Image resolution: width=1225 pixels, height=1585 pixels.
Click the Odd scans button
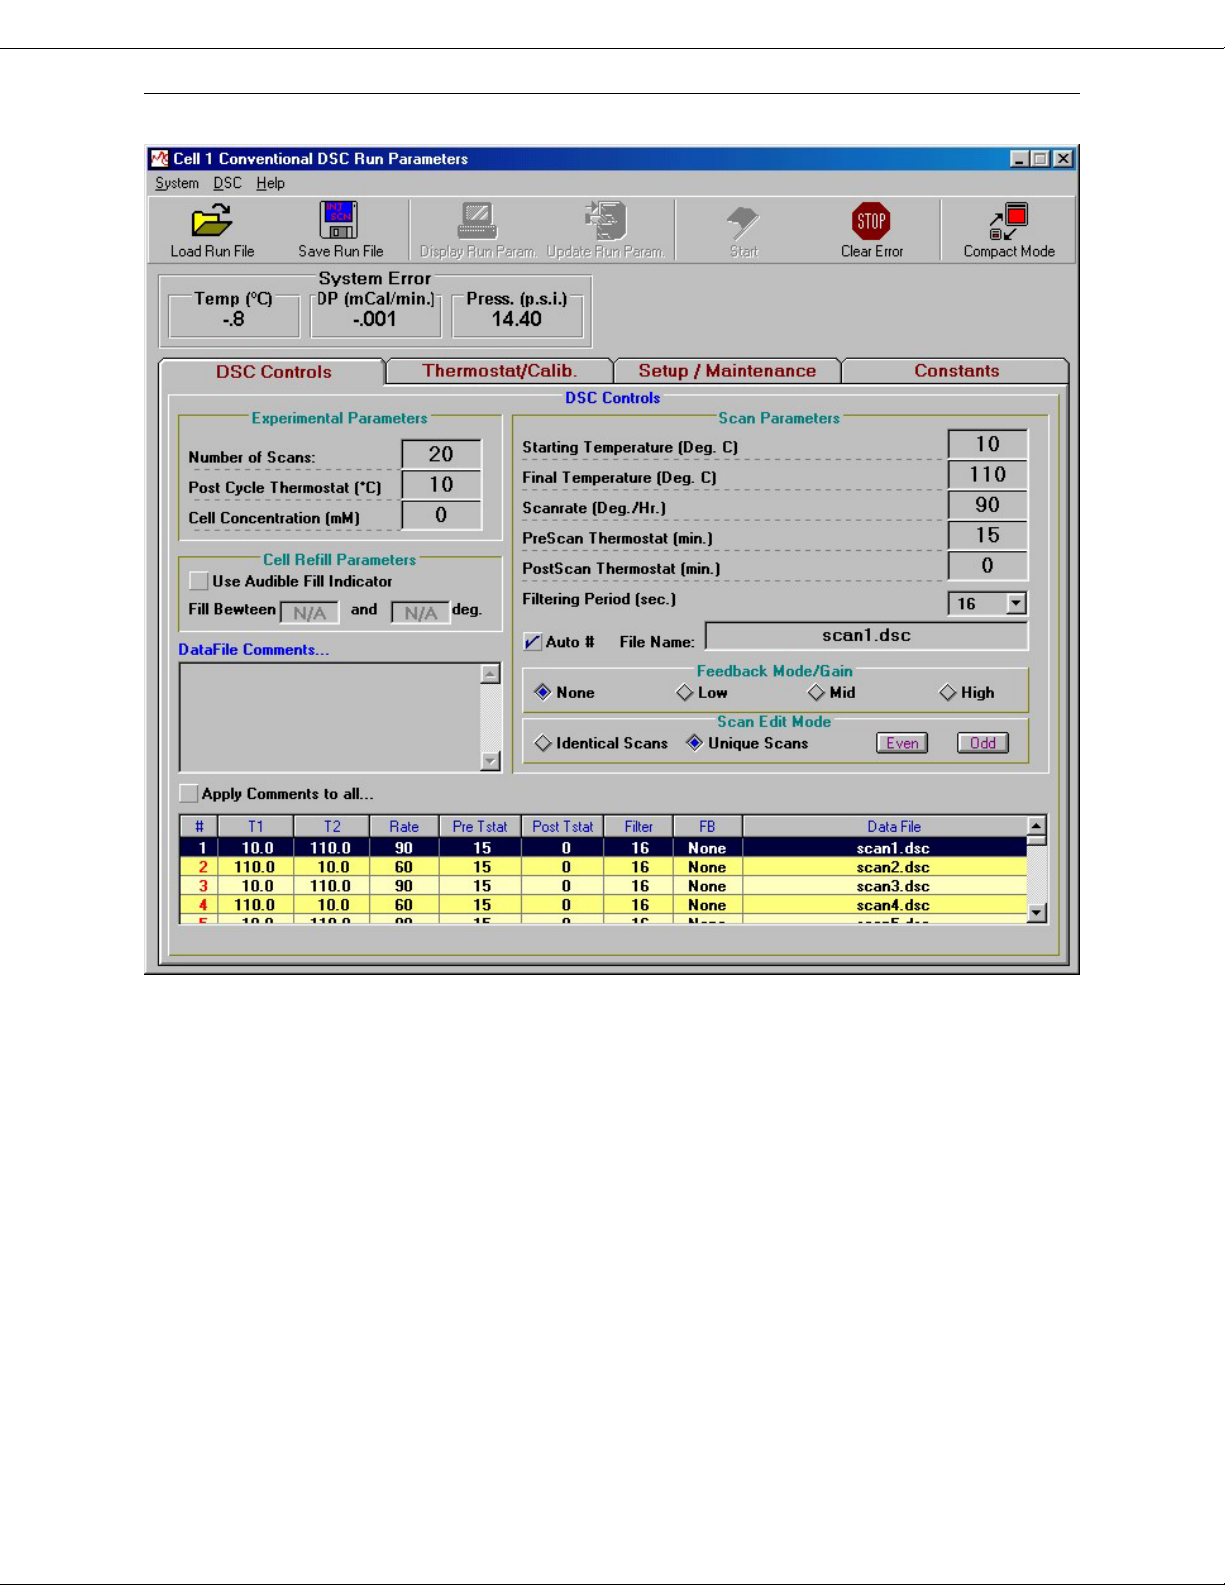(983, 743)
